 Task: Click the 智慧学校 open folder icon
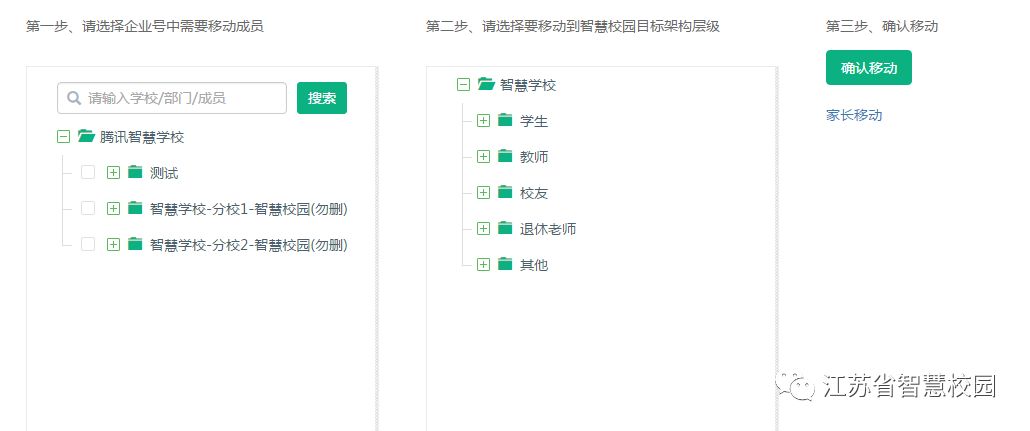486,83
